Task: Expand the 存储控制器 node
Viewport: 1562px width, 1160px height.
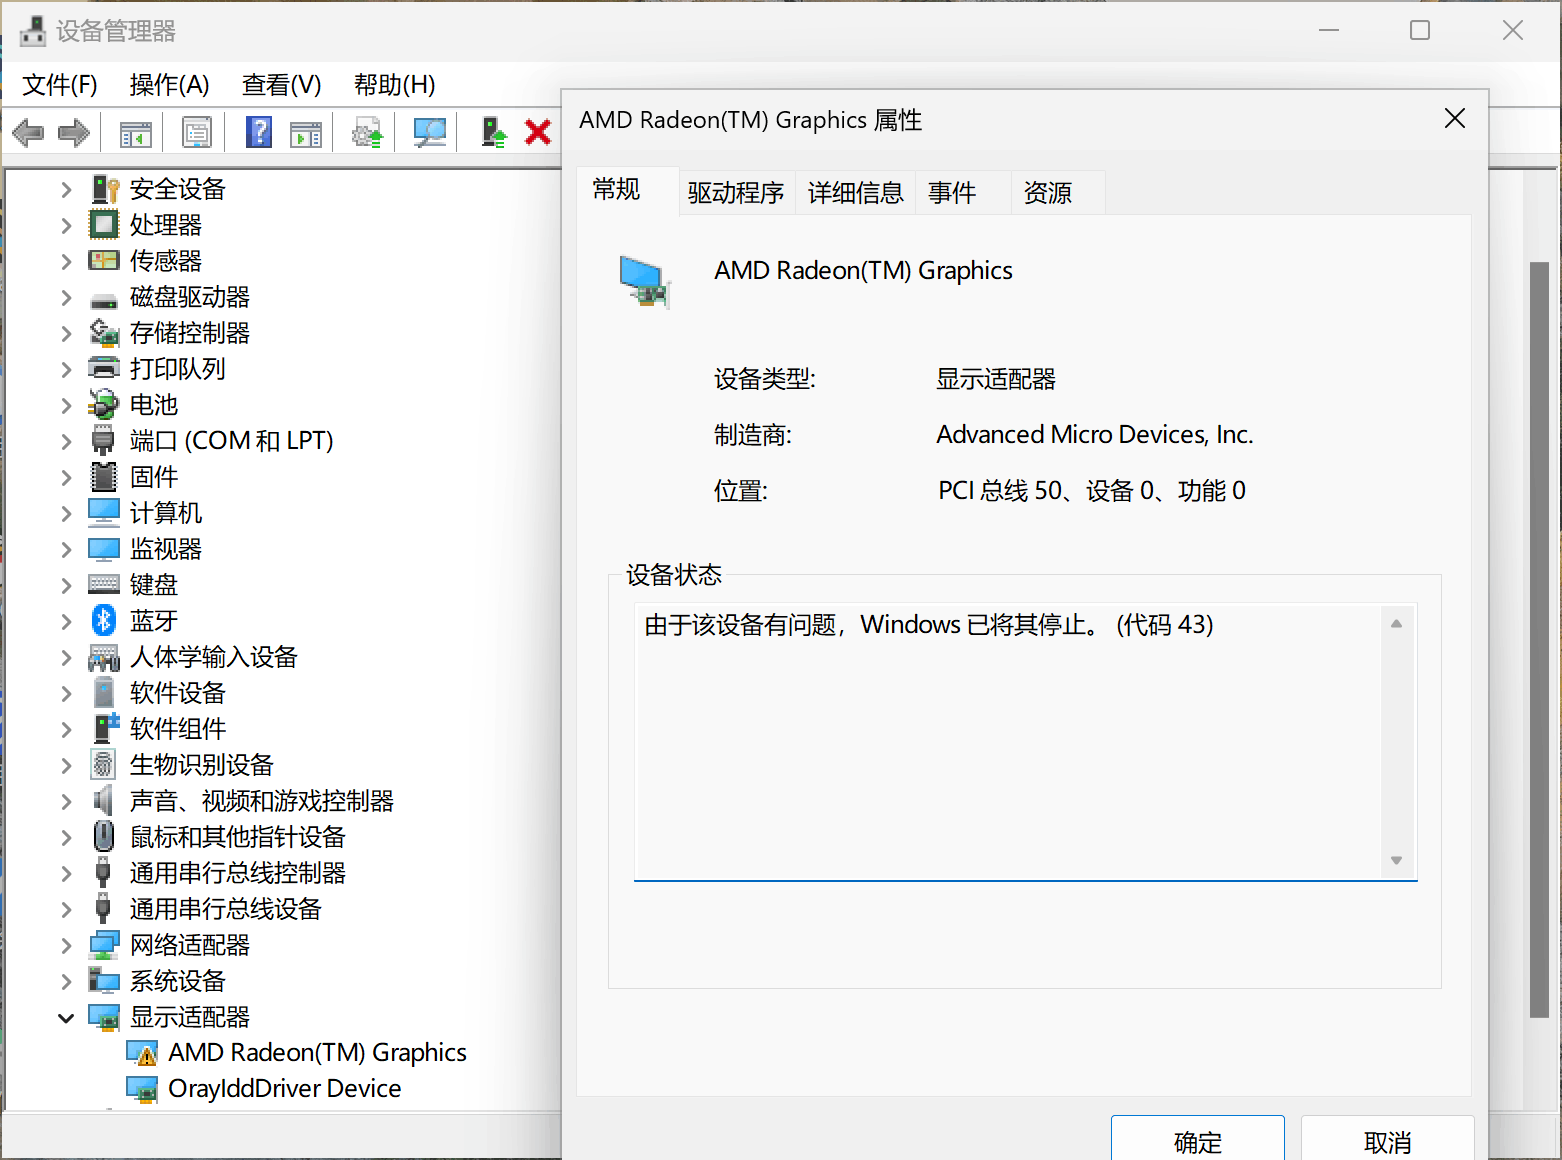Action: [66, 333]
